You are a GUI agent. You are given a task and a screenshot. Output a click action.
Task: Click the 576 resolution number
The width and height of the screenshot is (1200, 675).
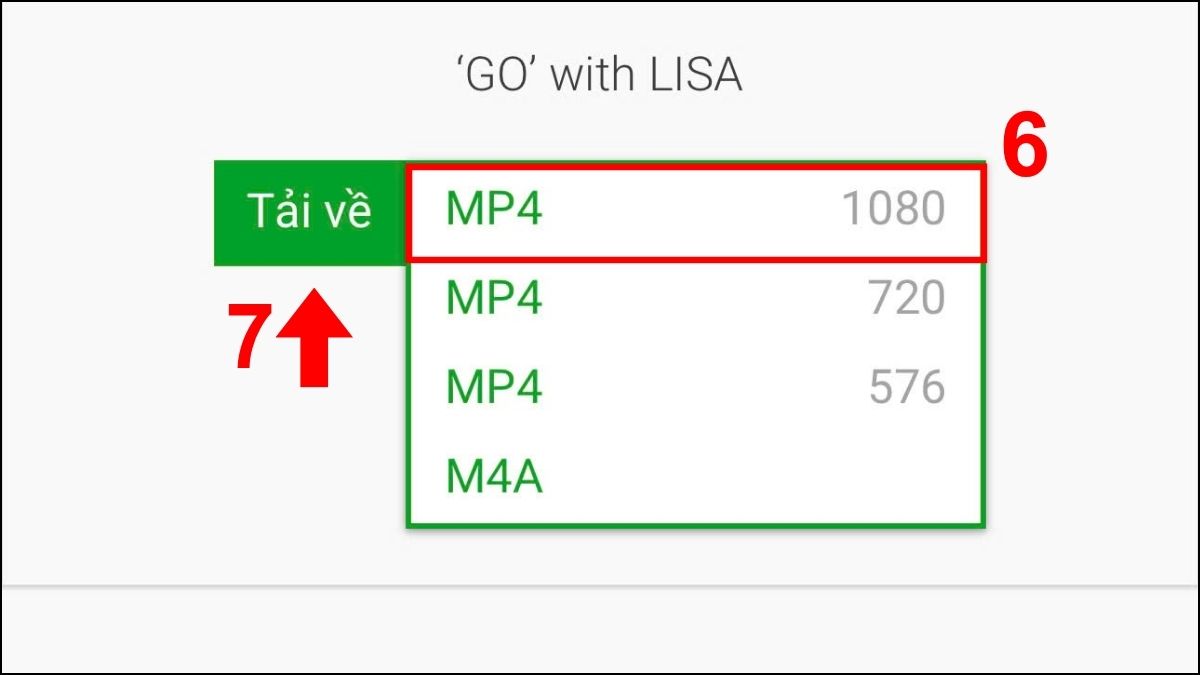(x=906, y=388)
